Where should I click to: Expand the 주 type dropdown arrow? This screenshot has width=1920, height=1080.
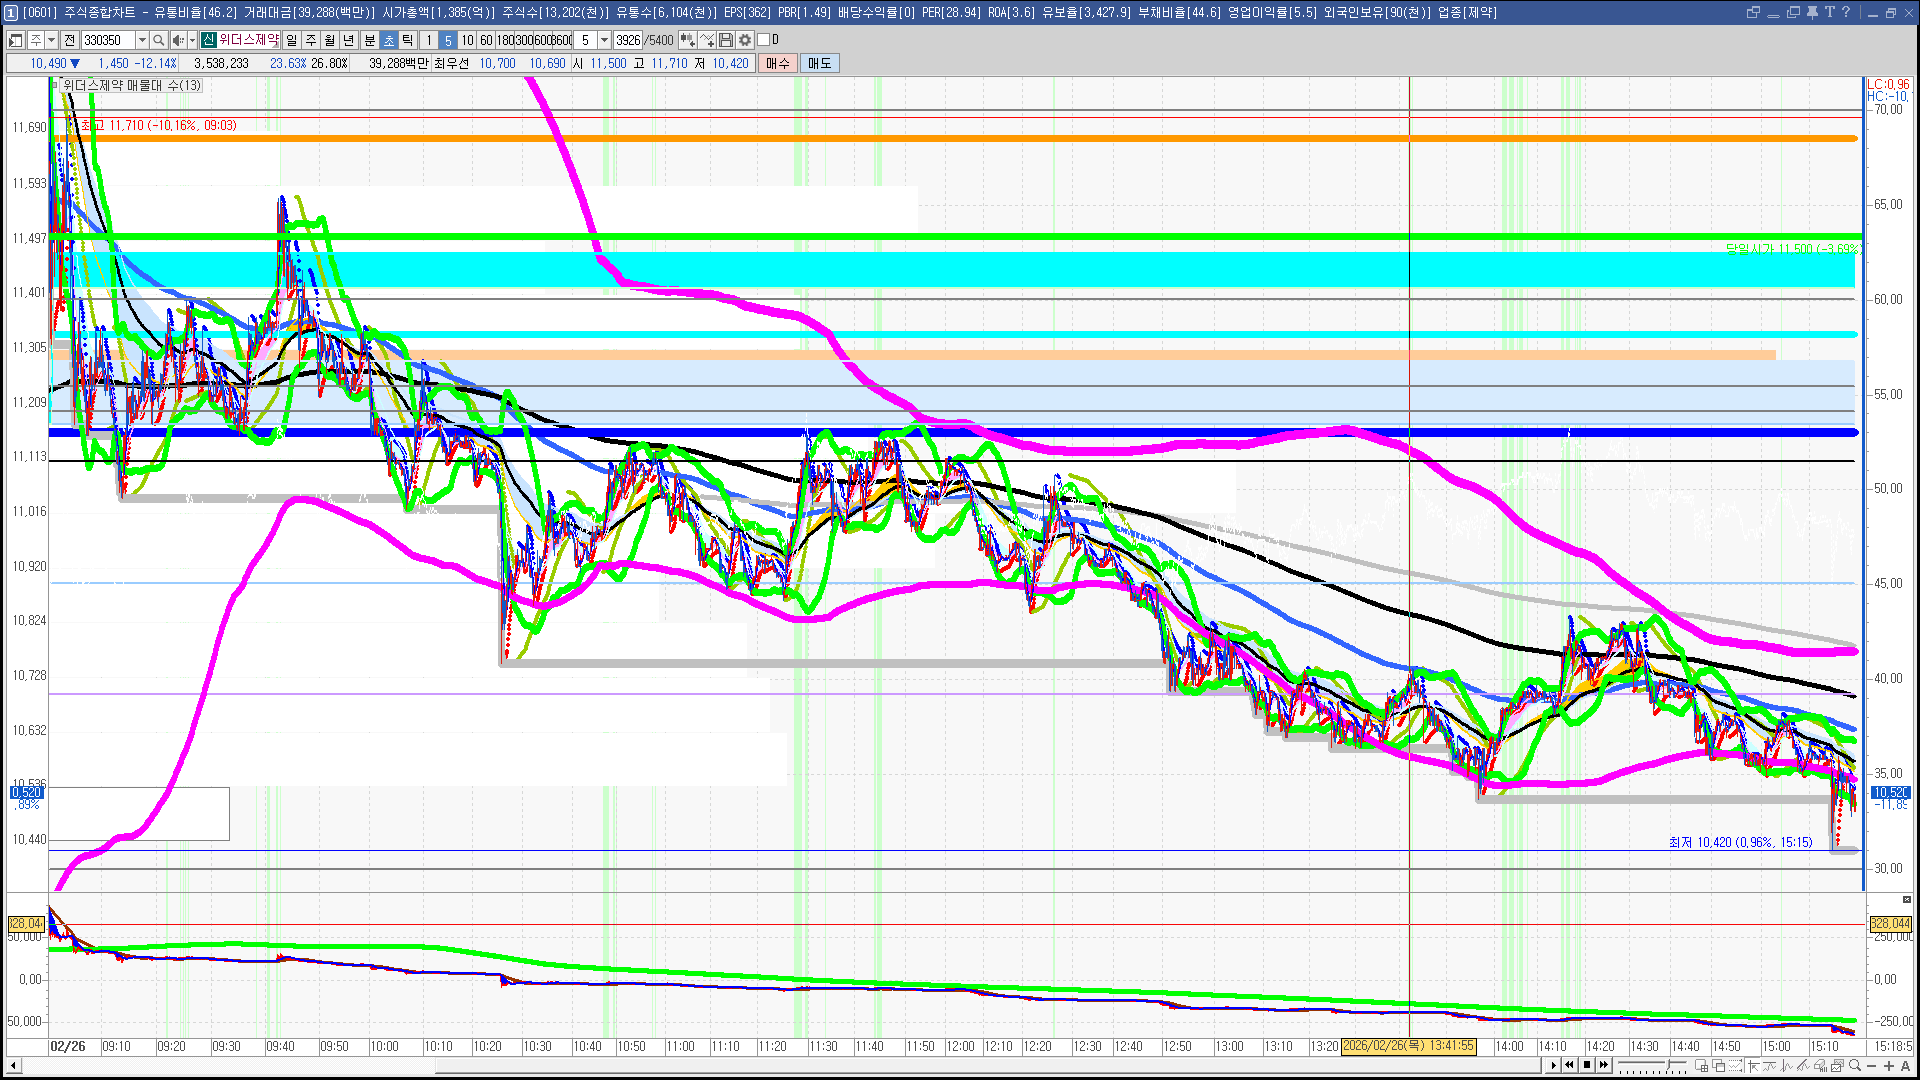[51, 40]
